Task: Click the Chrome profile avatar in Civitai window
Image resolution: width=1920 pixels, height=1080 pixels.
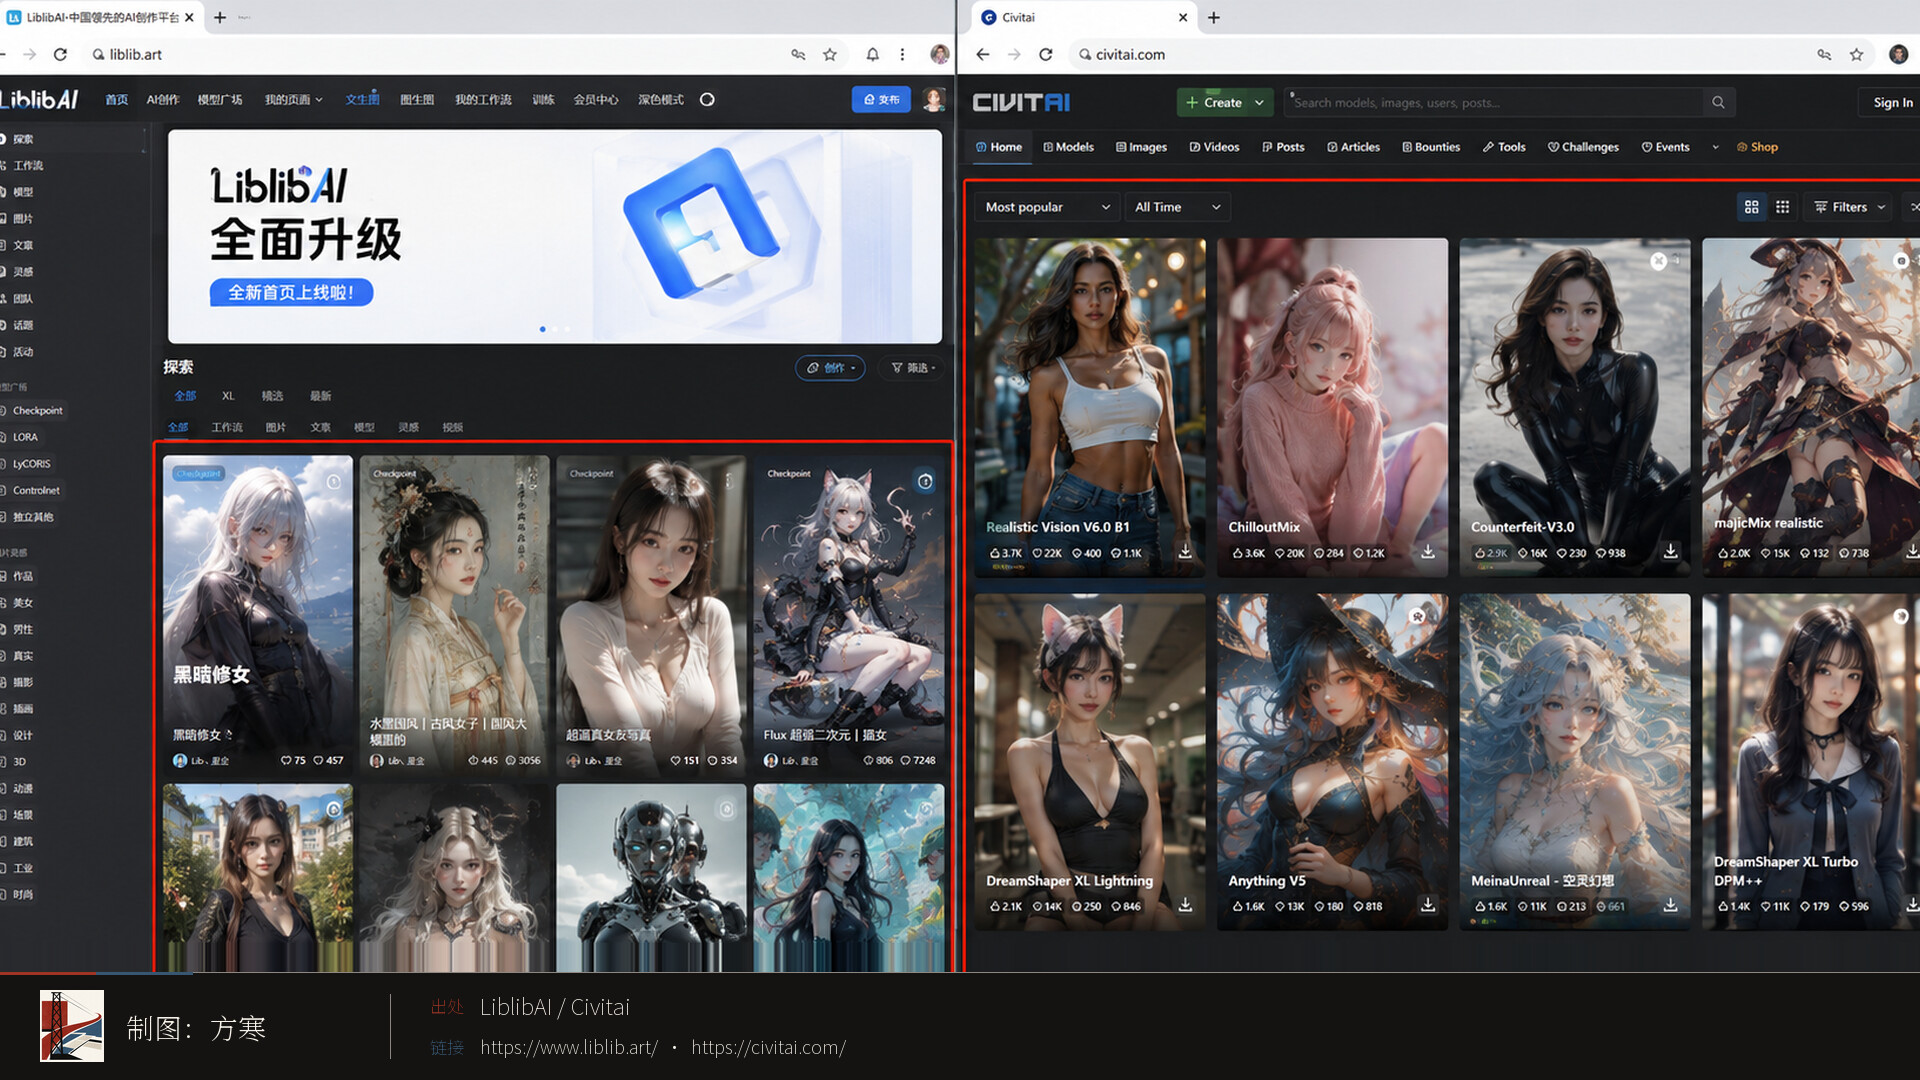Action: tap(1898, 55)
